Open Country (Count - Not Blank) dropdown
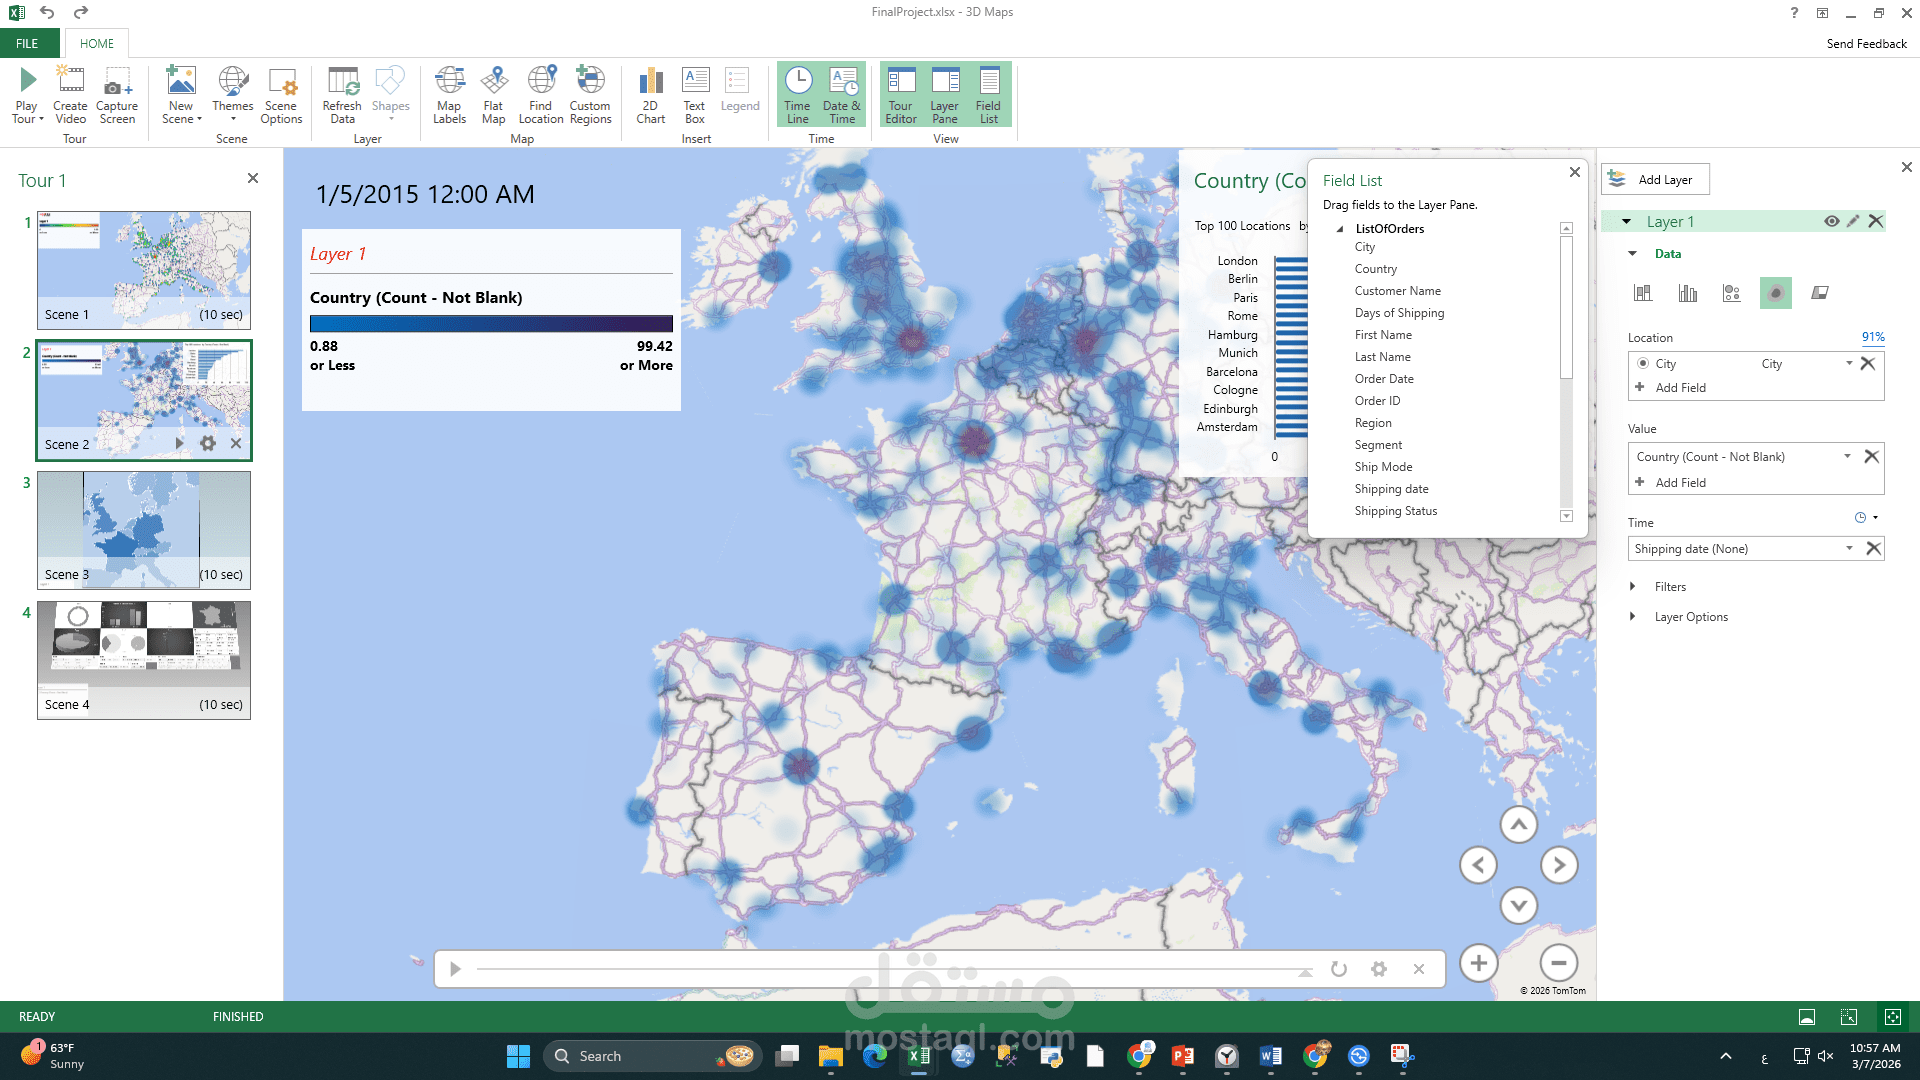 (1847, 457)
